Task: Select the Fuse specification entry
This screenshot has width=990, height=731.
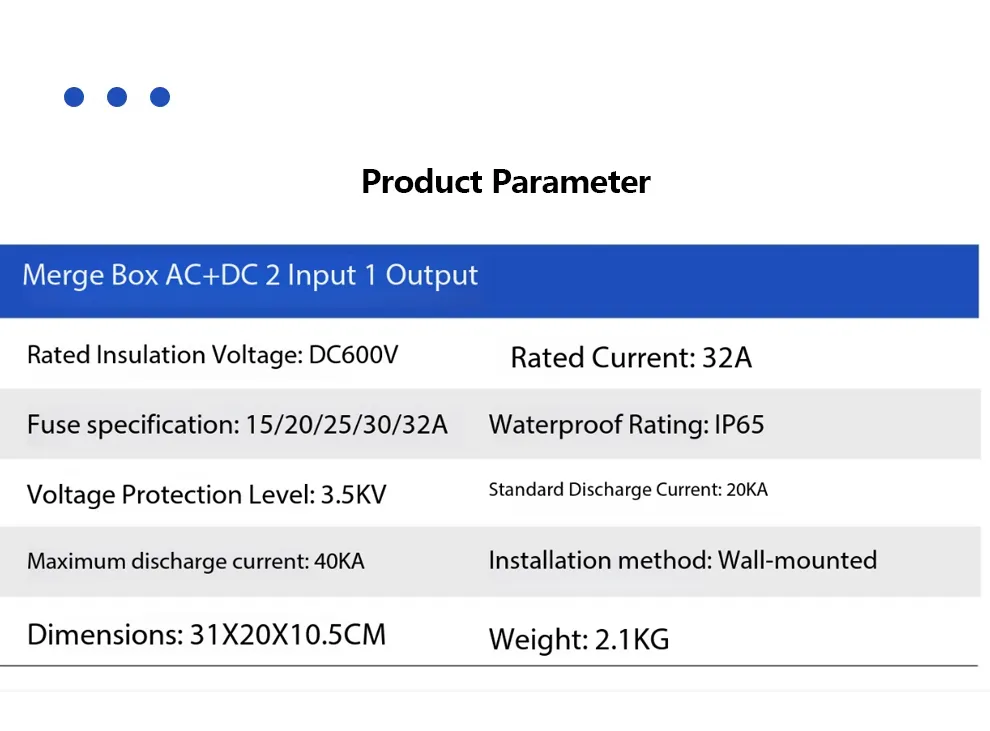Action: tap(237, 425)
